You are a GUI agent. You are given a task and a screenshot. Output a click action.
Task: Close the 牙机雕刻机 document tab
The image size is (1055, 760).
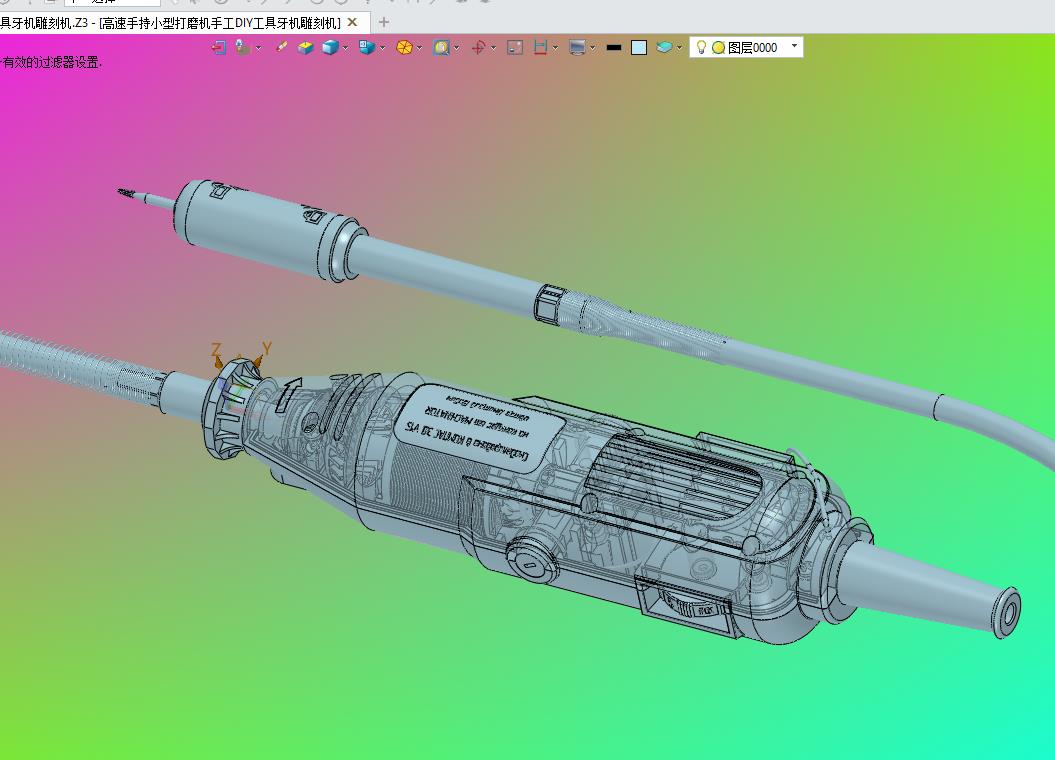(352, 22)
